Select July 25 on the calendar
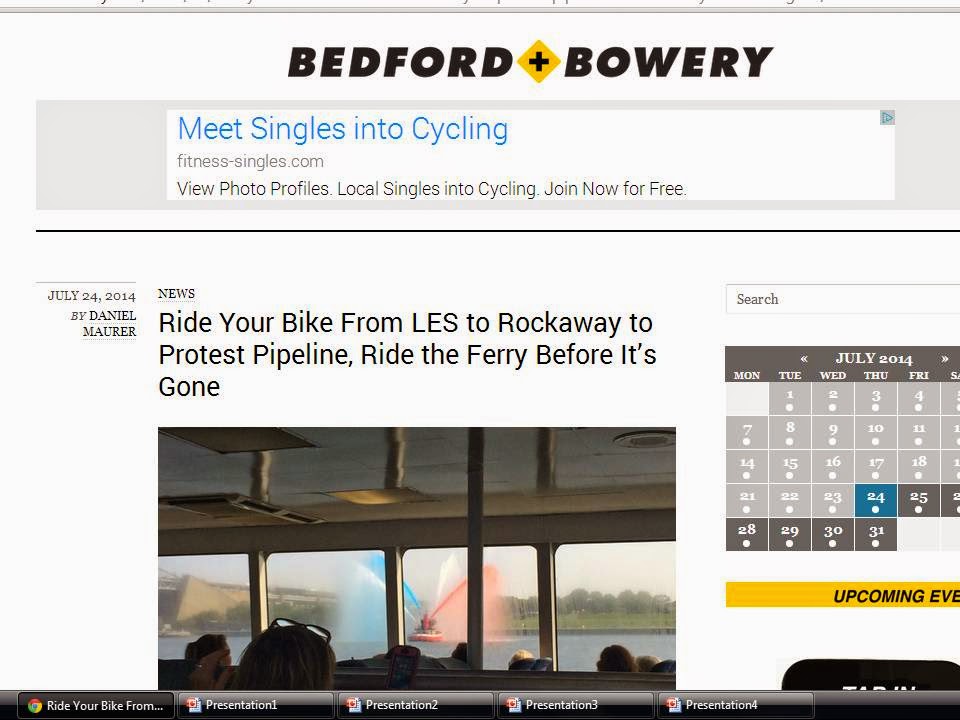960x720 pixels. 918,500
